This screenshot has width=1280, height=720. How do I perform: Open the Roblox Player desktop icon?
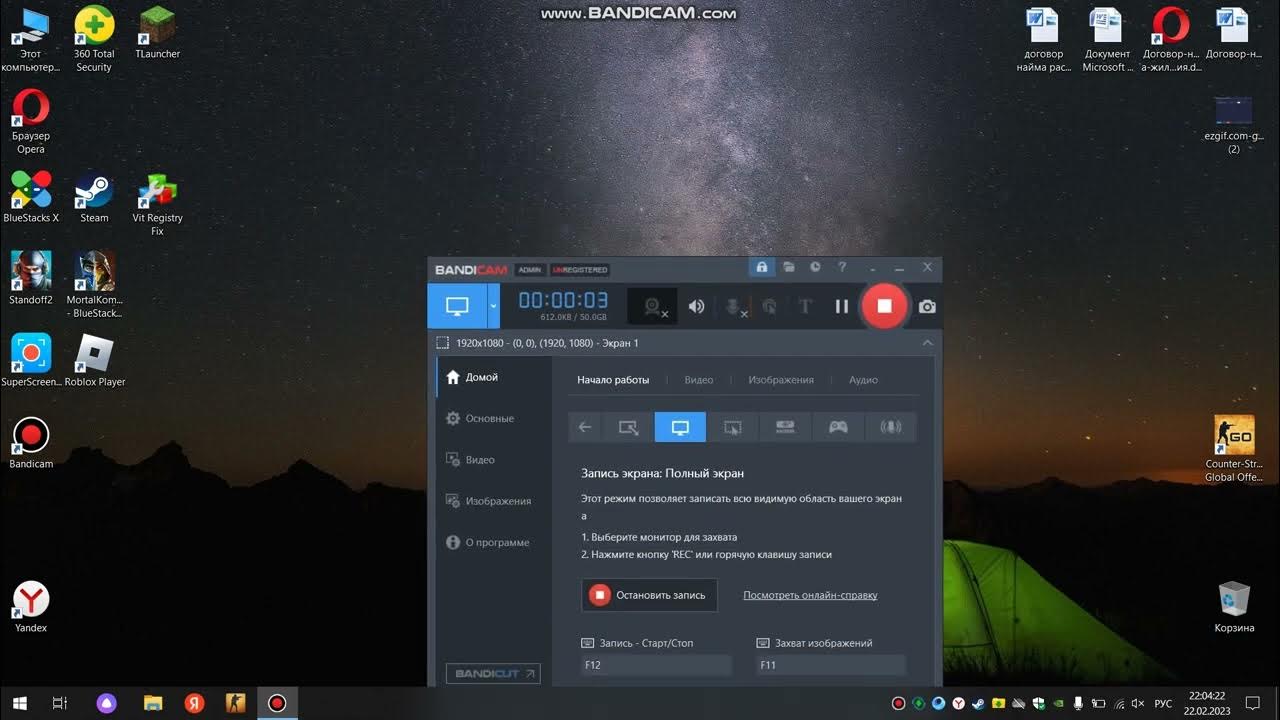(x=95, y=361)
